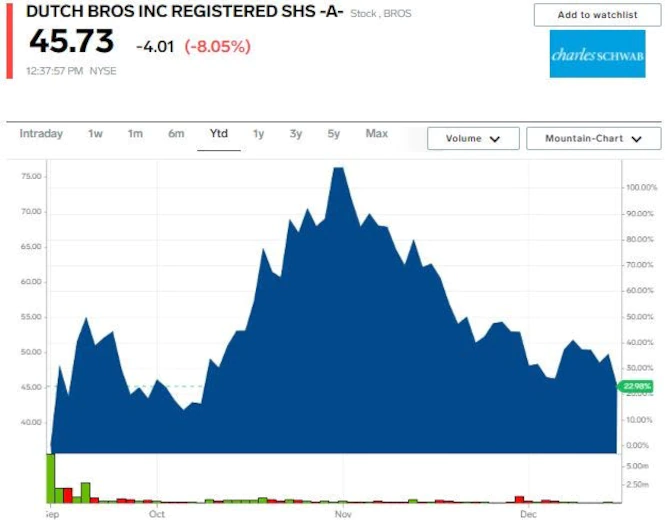
Task: Open the Charles Schwab ad banner
Action: [597, 54]
